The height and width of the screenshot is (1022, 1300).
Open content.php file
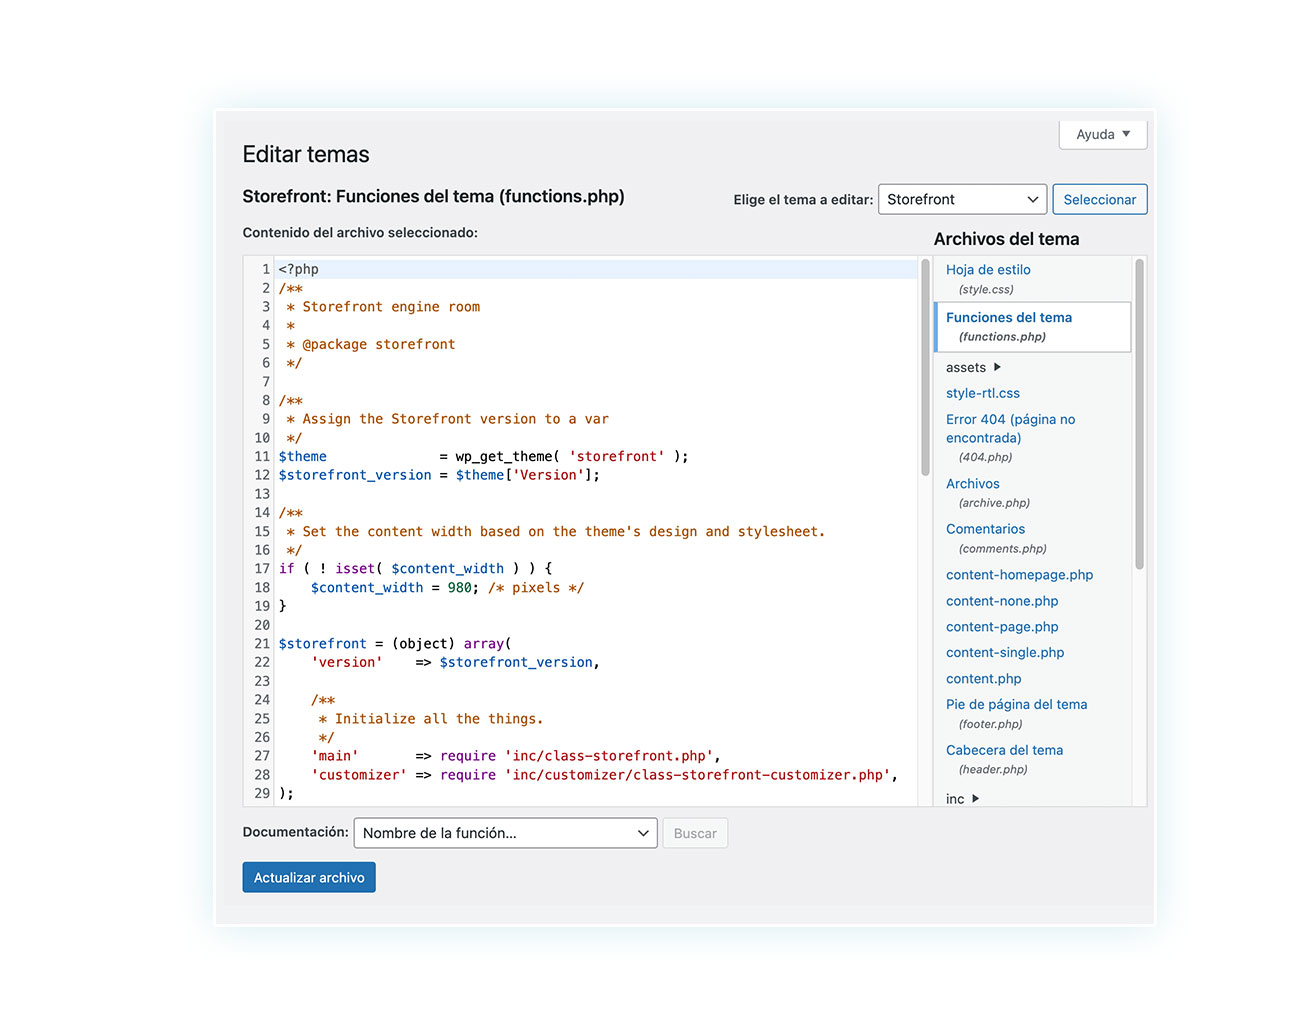coord(984,679)
